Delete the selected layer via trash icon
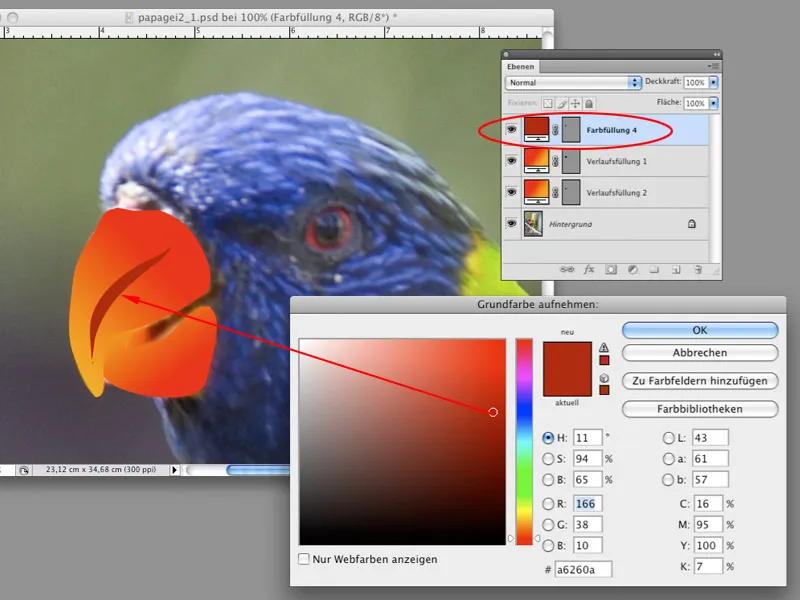The width and height of the screenshot is (800, 600). (x=700, y=269)
